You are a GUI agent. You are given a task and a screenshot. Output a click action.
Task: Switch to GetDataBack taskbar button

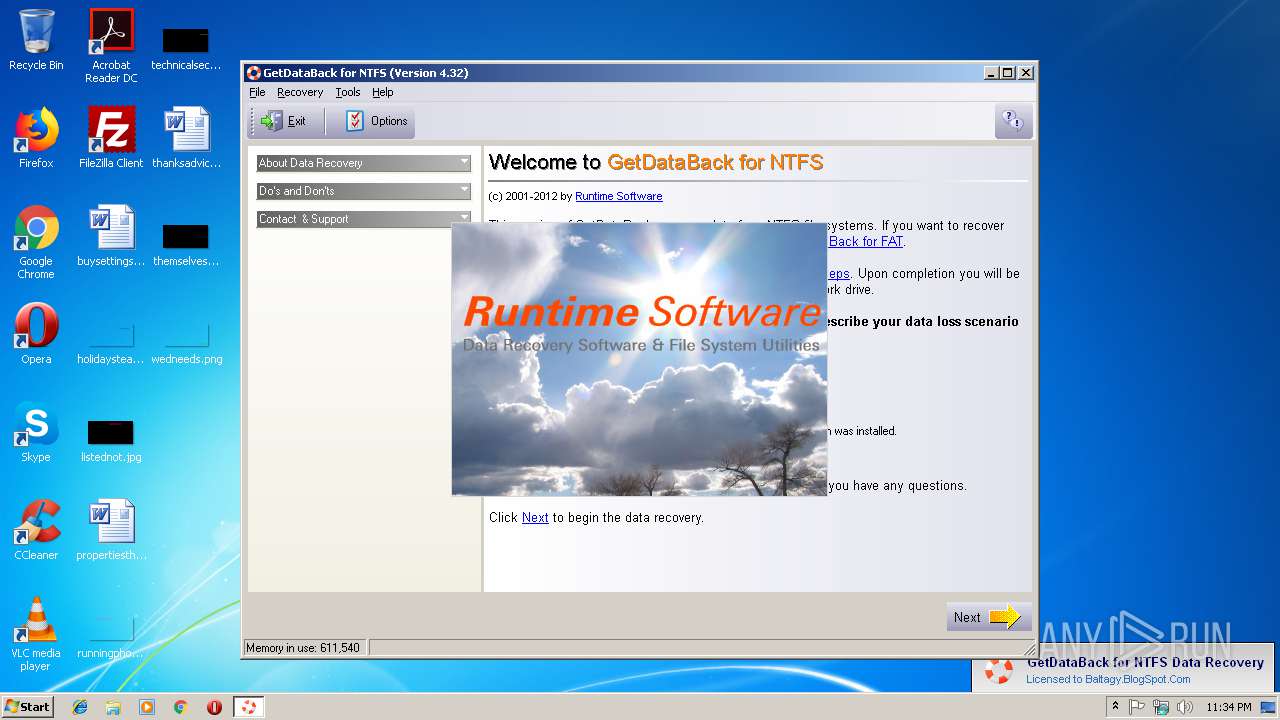tap(249, 707)
